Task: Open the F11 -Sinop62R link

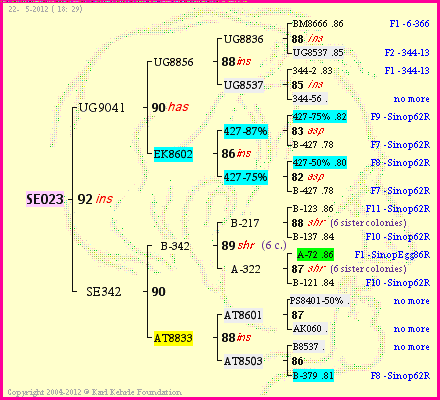Action: click(x=398, y=209)
